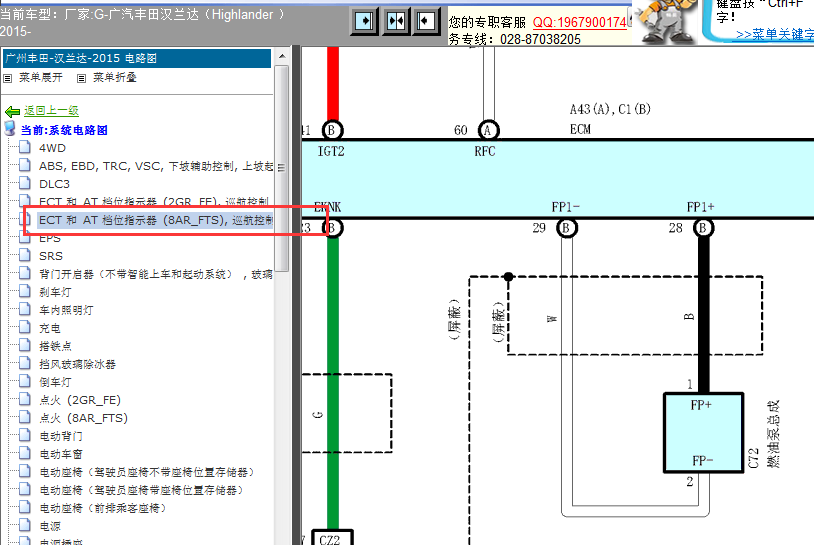Click the 燃油泵总成 C72 component box

(703, 433)
